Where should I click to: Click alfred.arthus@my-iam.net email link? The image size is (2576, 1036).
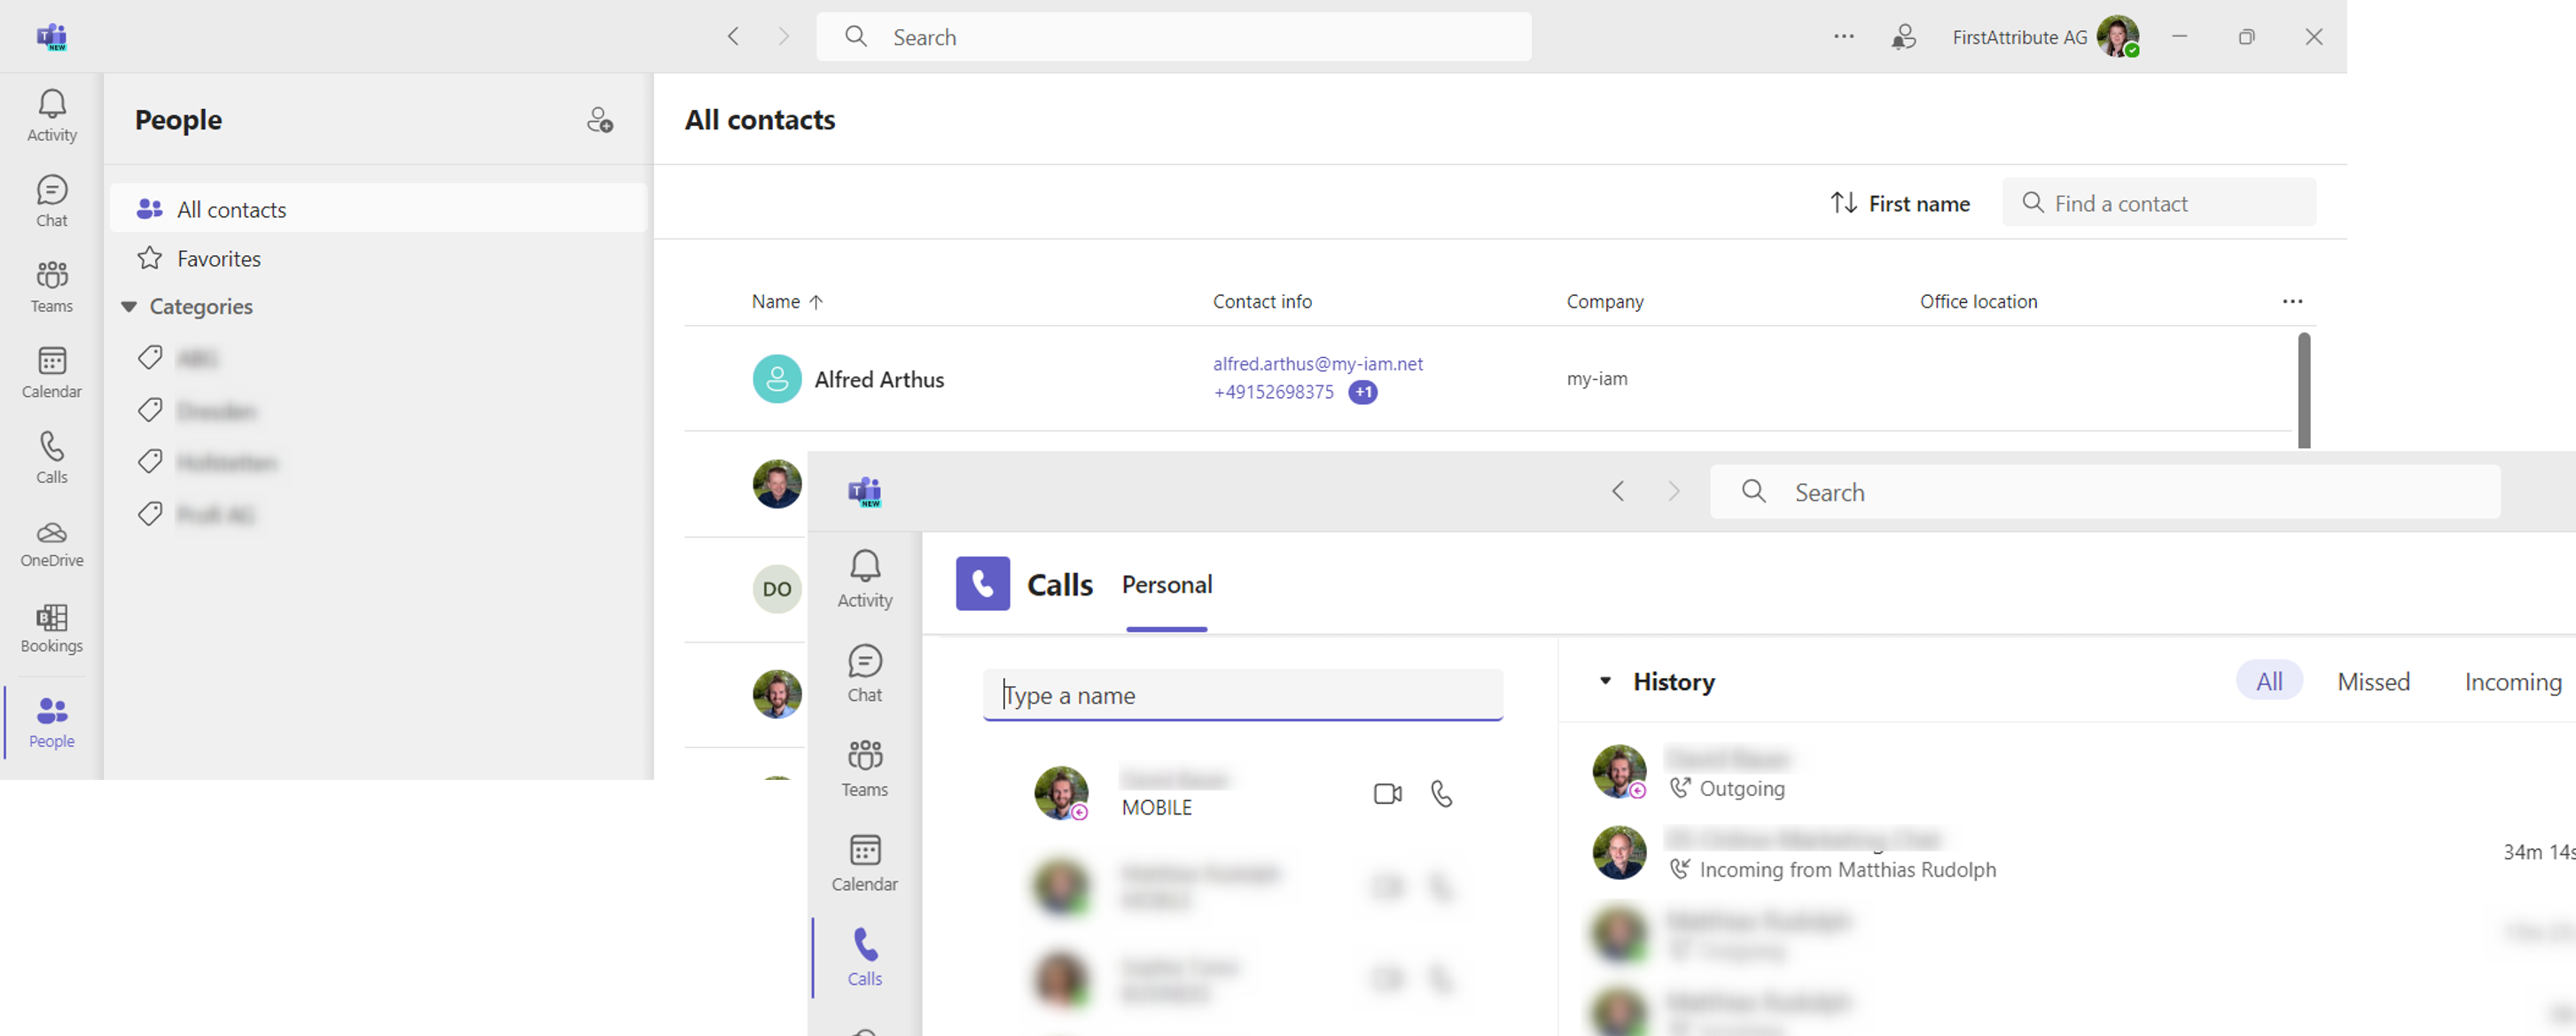(x=1317, y=362)
